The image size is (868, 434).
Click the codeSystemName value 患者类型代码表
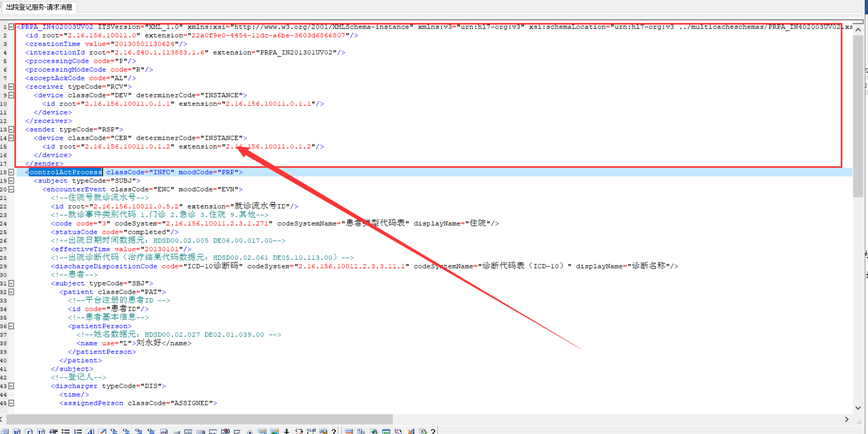pyautogui.click(x=376, y=224)
